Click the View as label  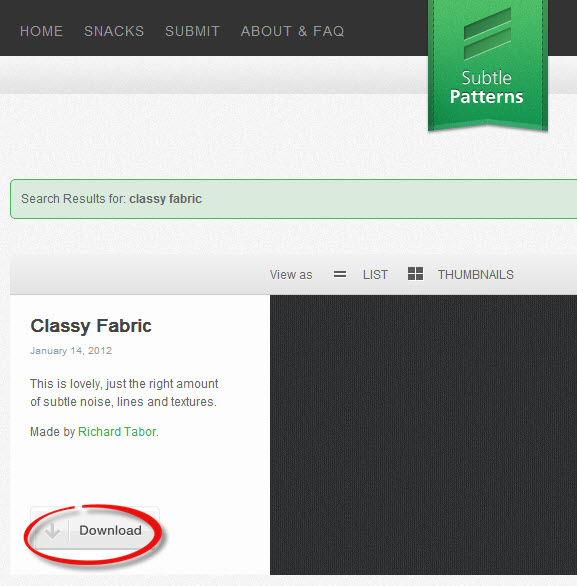tap(291, 275)
